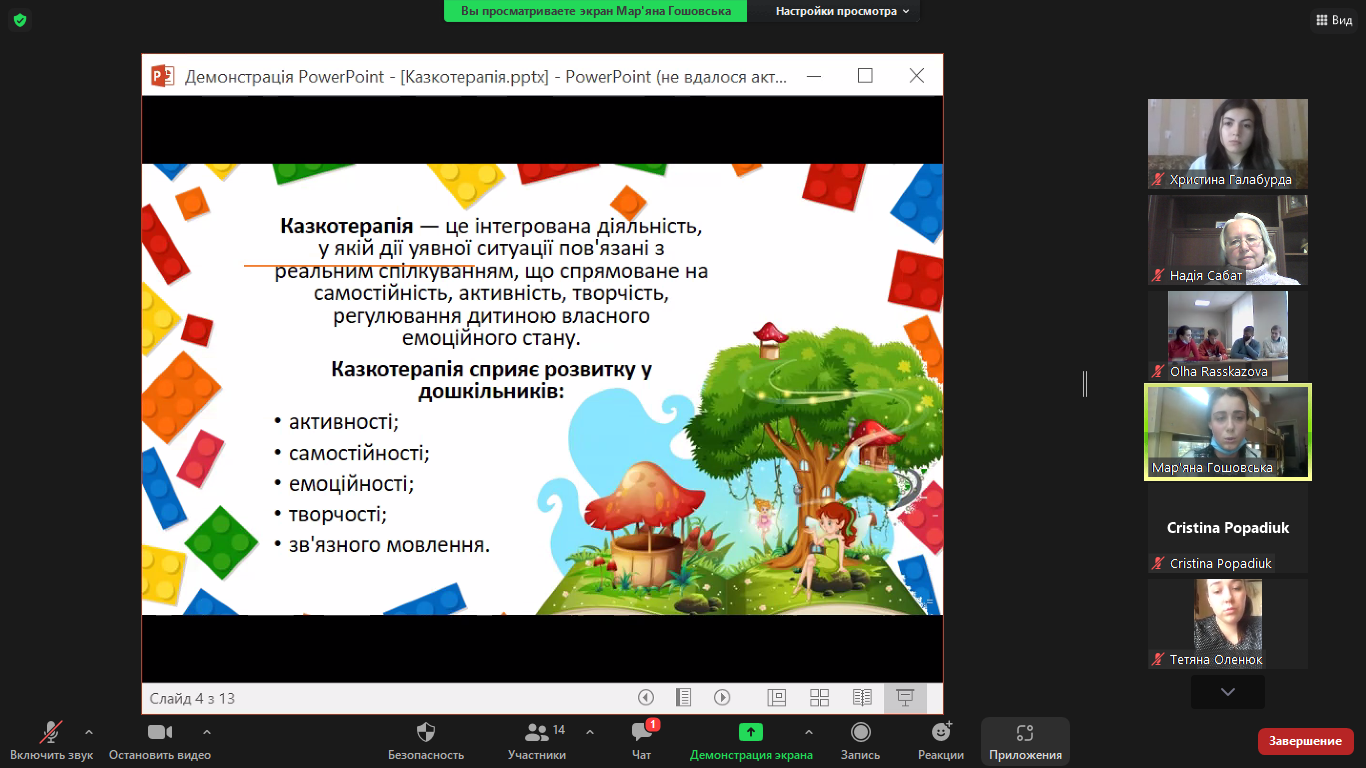Click the red Завершение end button

click(1305, 741)
